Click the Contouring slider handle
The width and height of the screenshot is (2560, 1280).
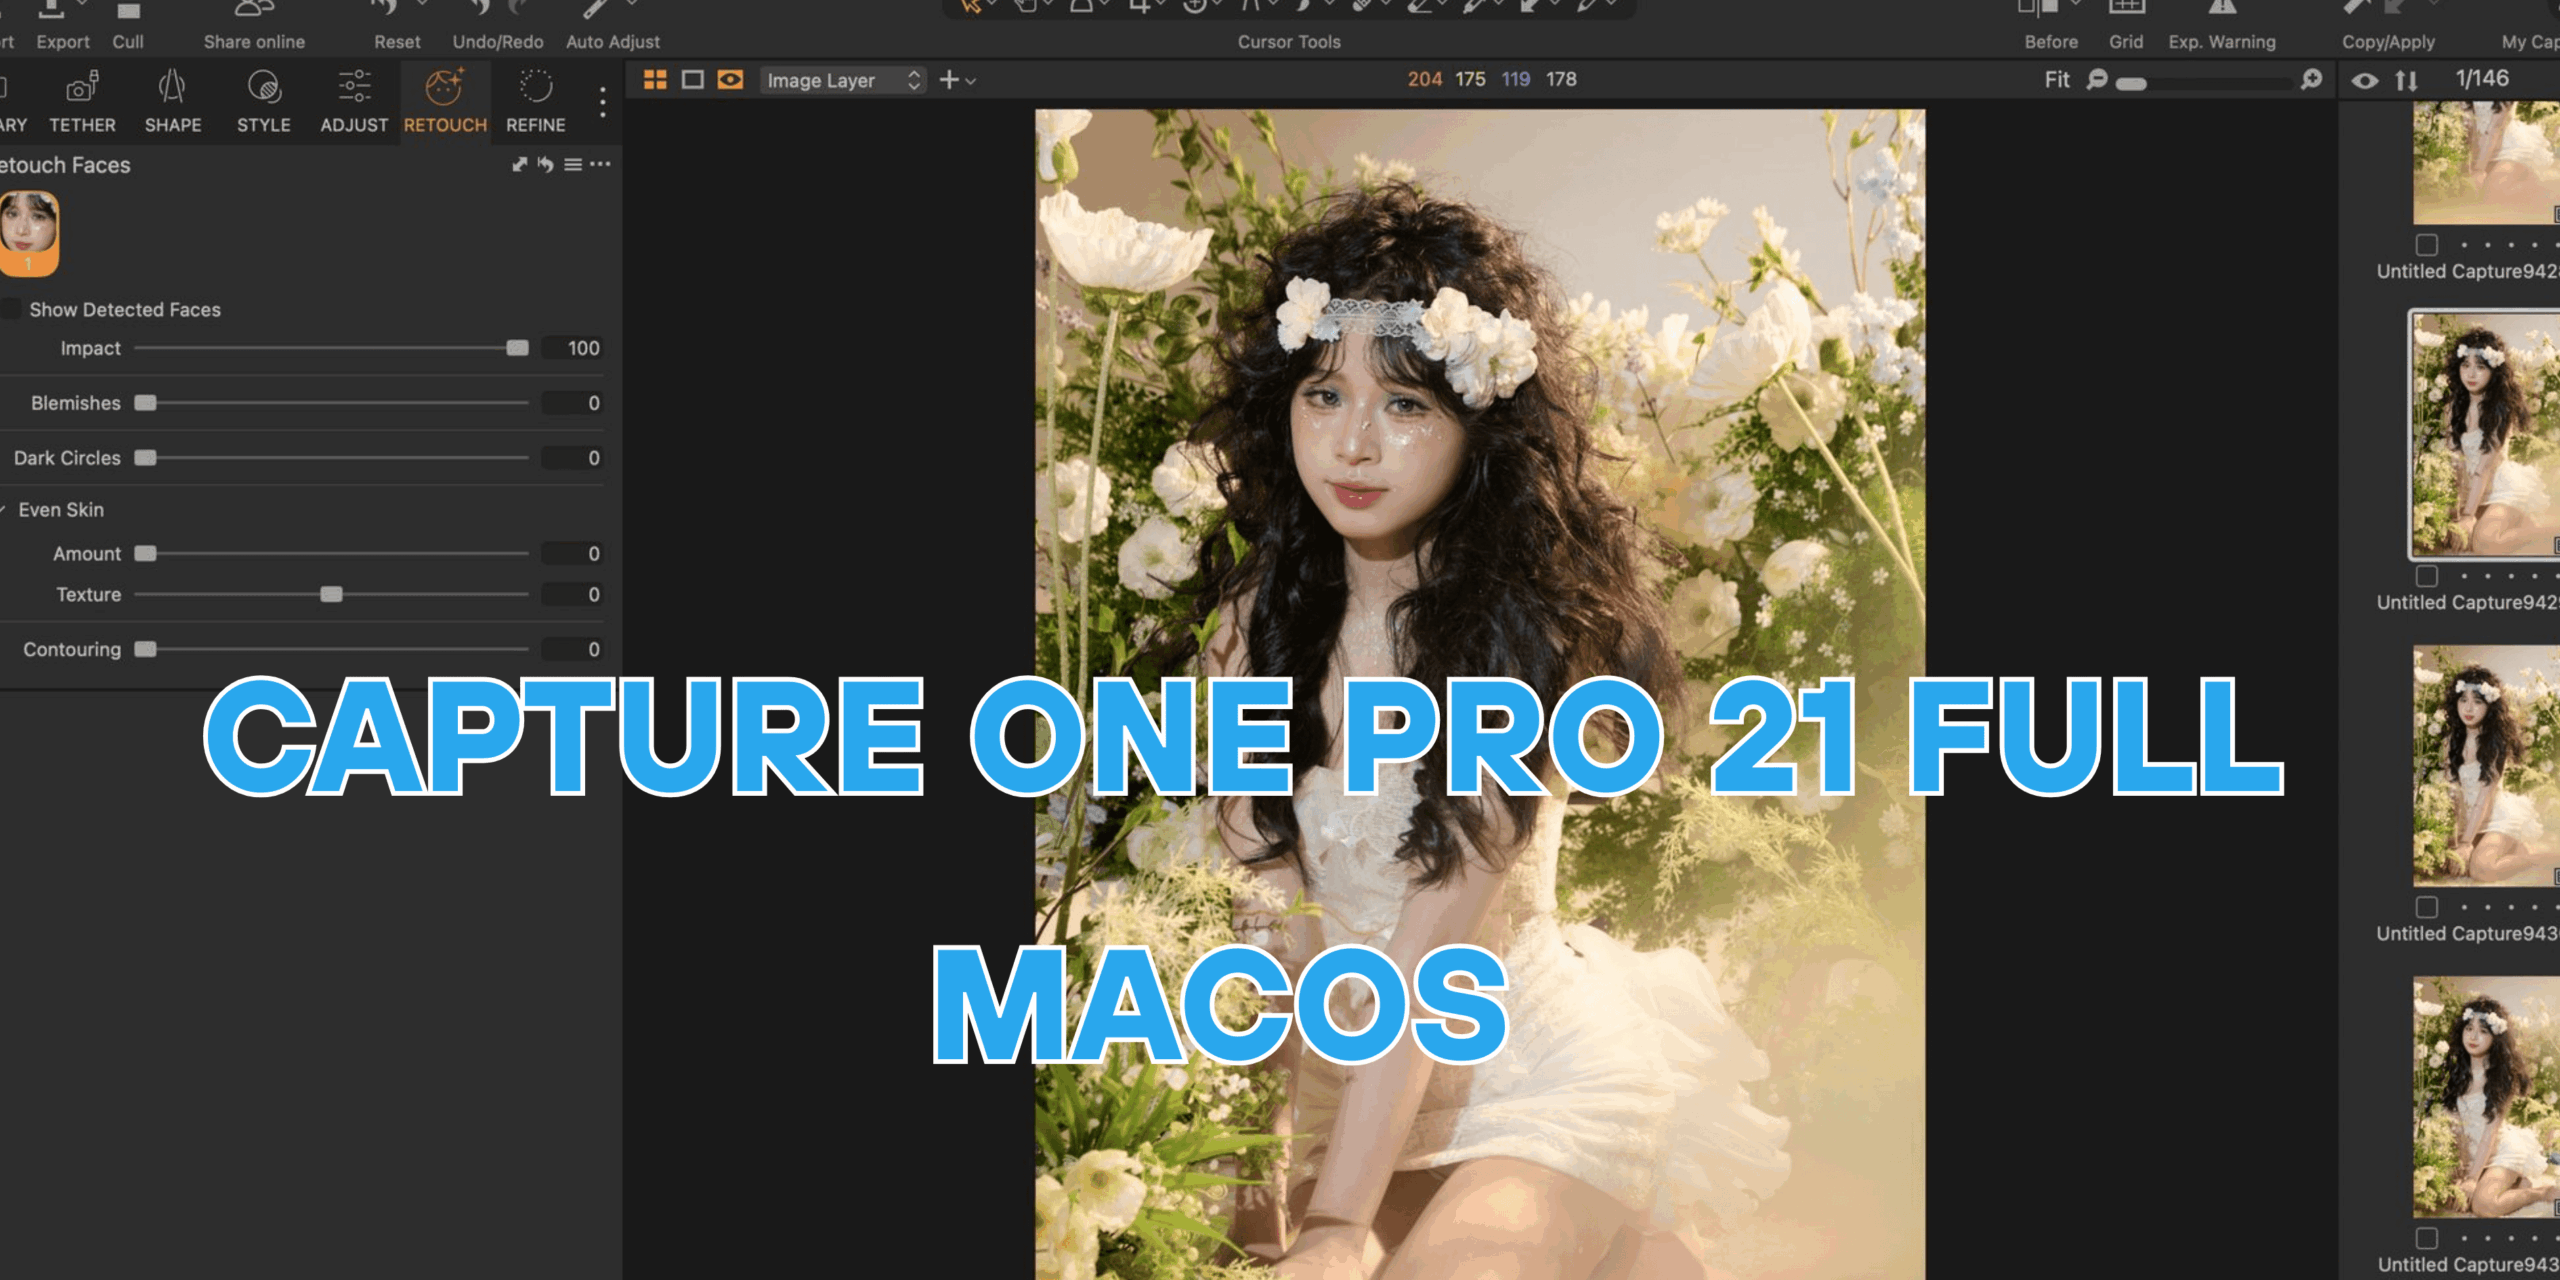click(x=146, y=650)
